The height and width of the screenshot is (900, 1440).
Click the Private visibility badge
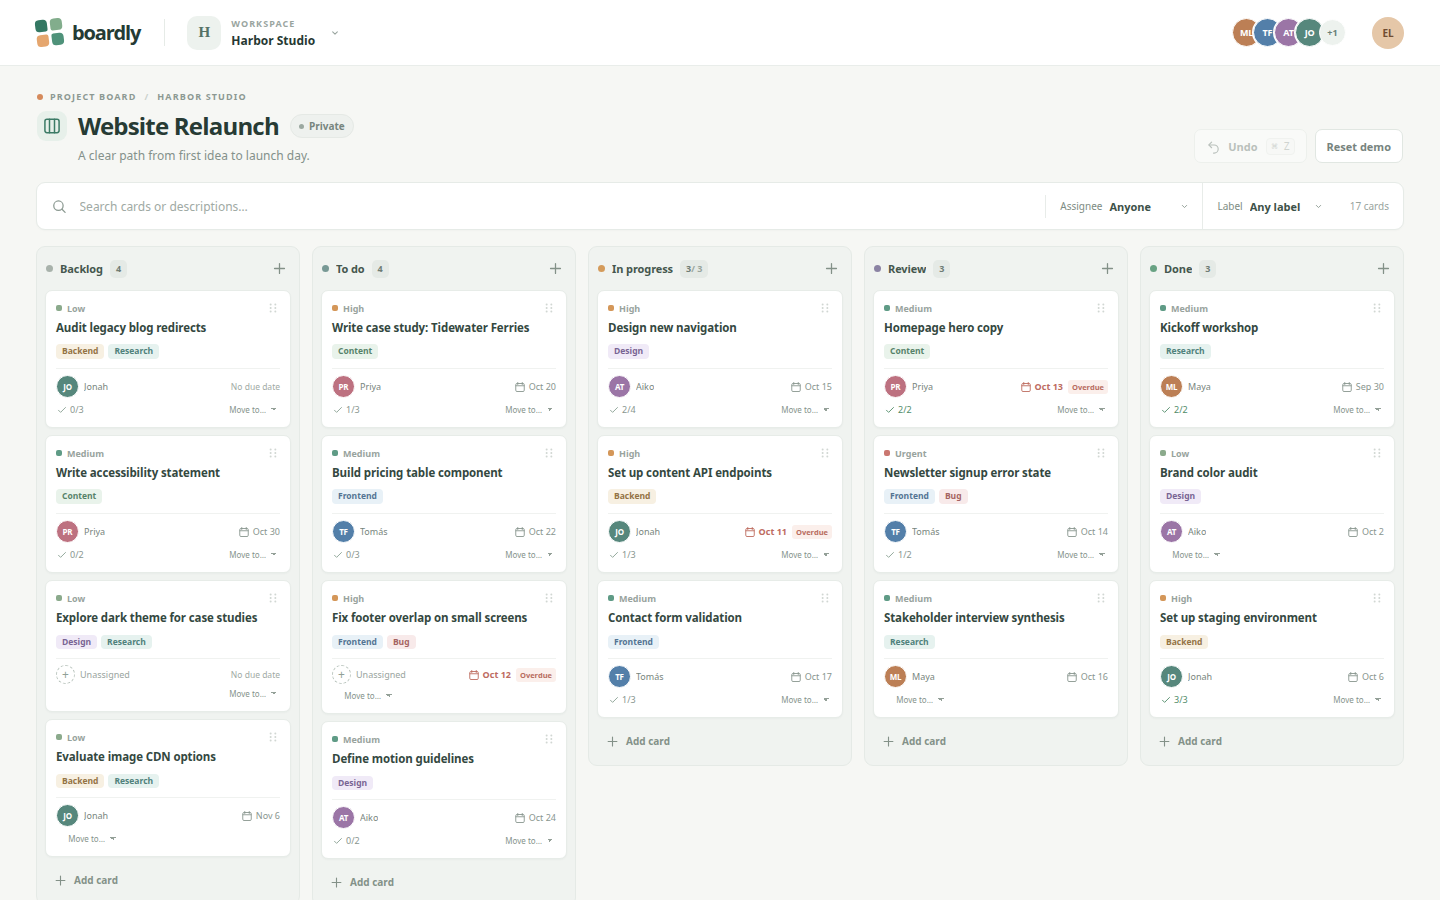click(x=322, y=126)
